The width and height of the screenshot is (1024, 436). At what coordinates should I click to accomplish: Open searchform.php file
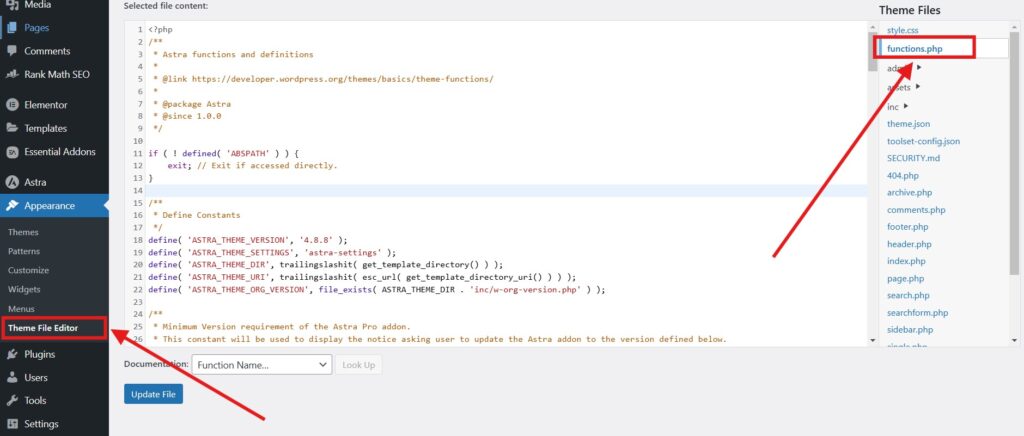click(x=918, y=313)
